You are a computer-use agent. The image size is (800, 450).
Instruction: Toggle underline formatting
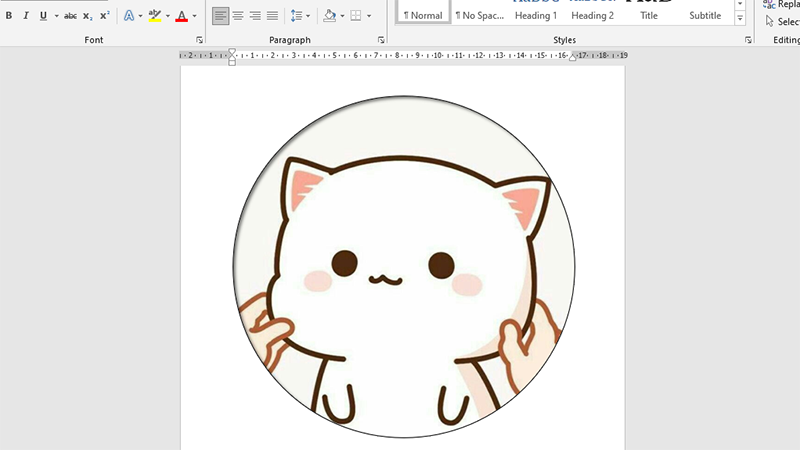coord(43,16)
